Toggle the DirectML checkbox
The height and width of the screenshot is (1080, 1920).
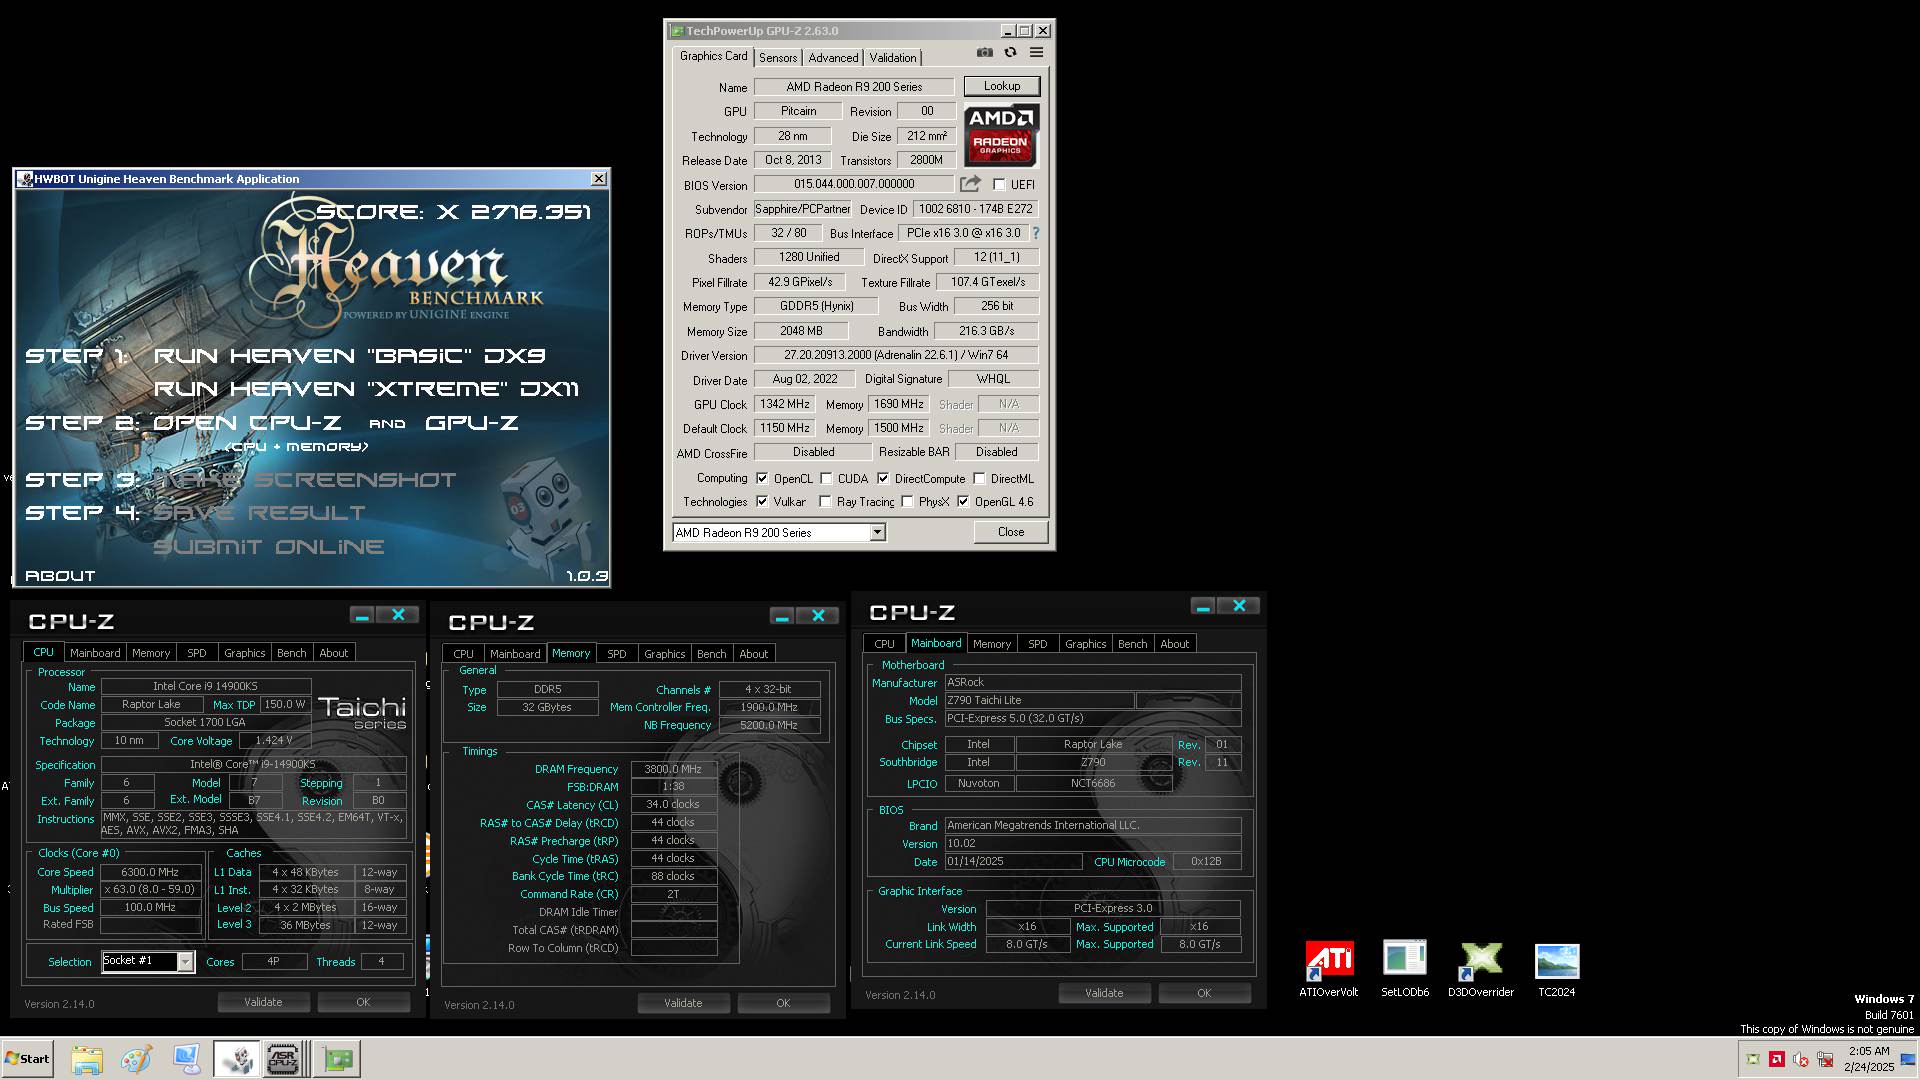pos(979,479)
